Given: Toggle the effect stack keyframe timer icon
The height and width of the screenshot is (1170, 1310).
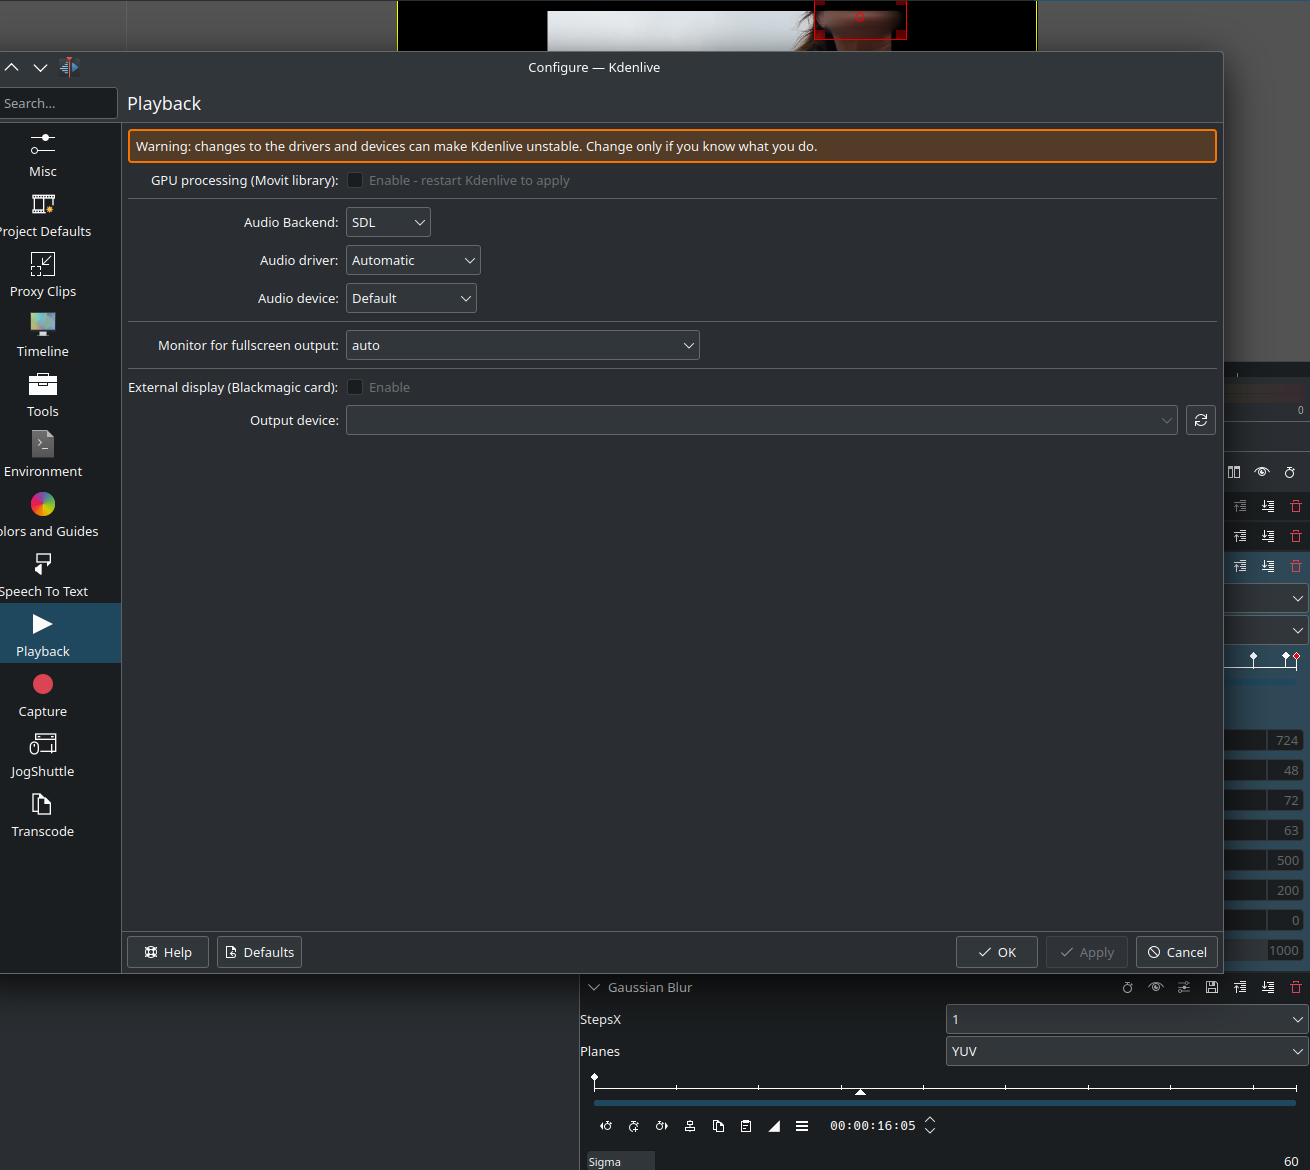Looking at the screenshot, I should pyautogui.click(x=1290, y=472).
